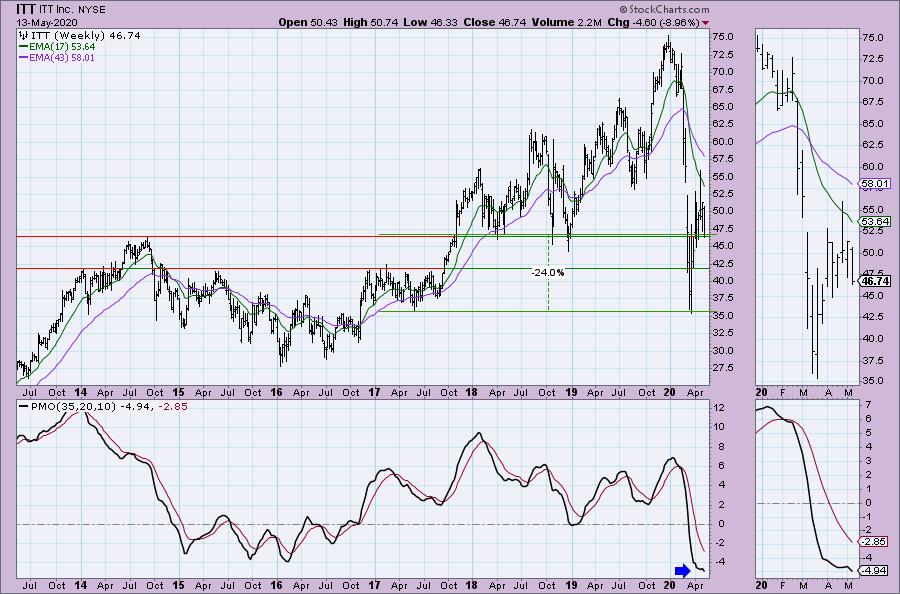Click year 17 on the bottom PMO time axis
Viewport: 900px width, 594px height.
374,585
